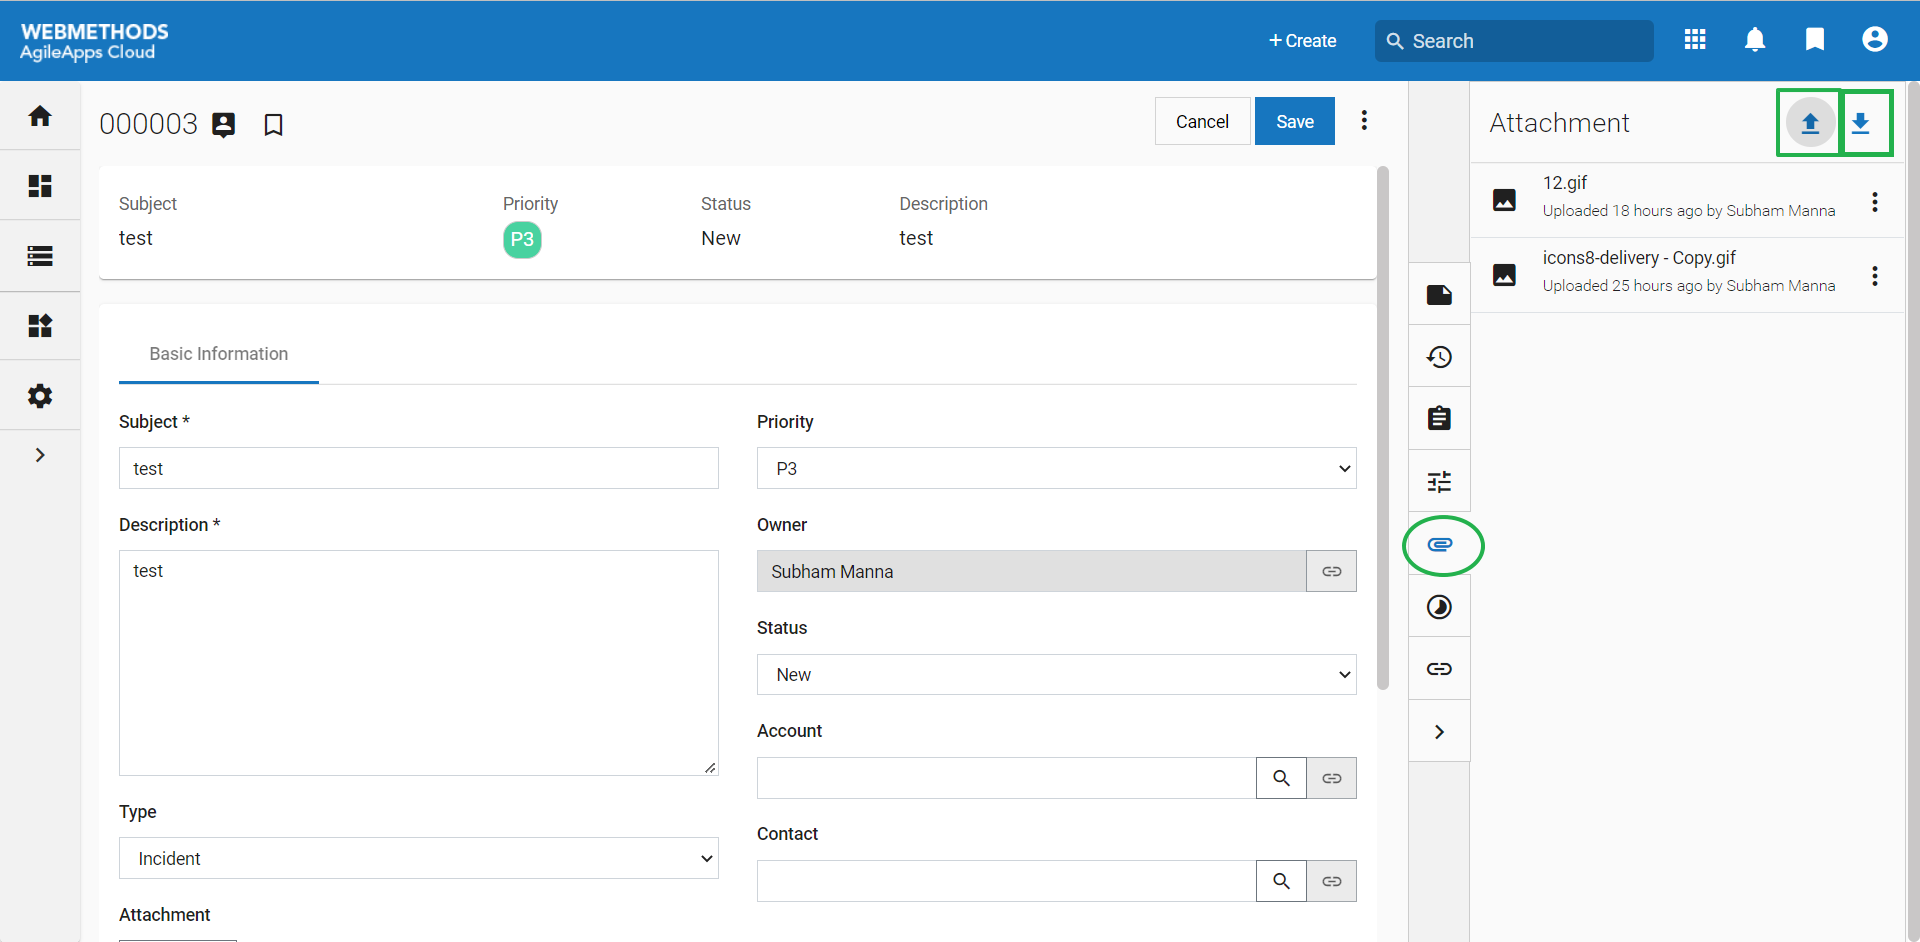Click the link icon beside Account field

point(1332,778)
